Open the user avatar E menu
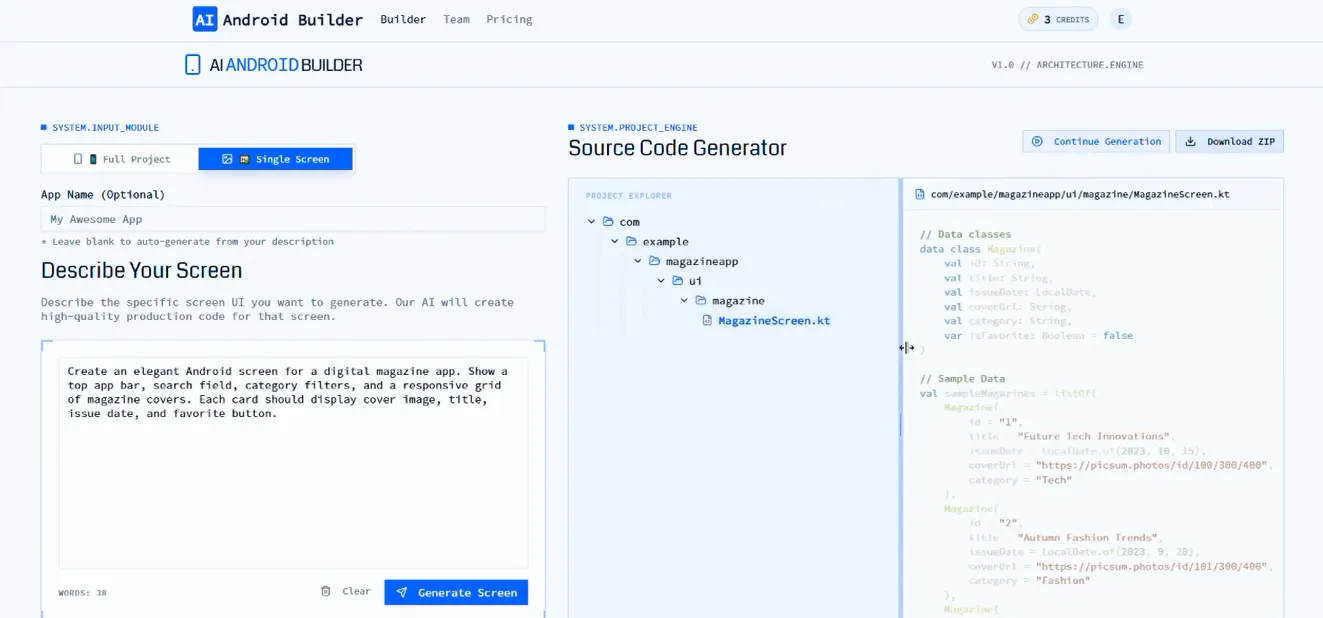1323x618 pixels. coord(1120,19)
